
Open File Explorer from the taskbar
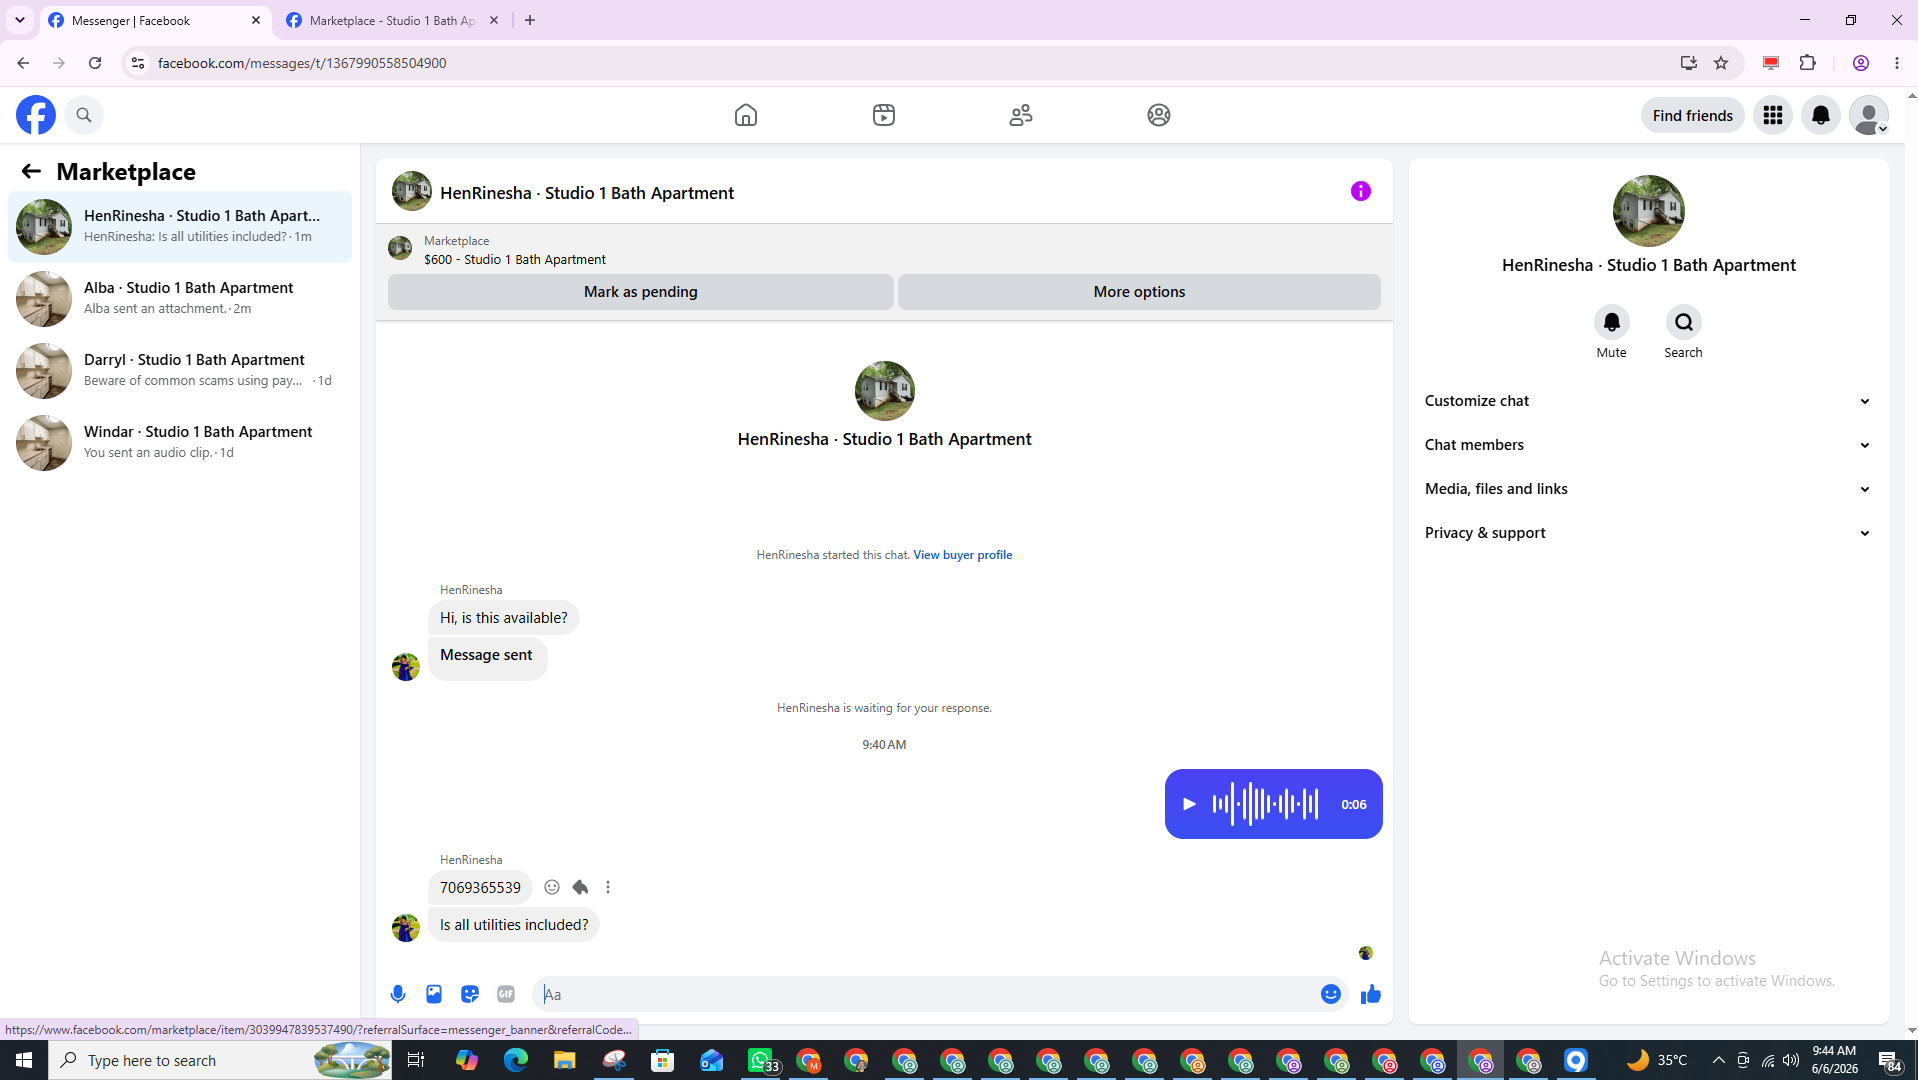coord(565,1060)
